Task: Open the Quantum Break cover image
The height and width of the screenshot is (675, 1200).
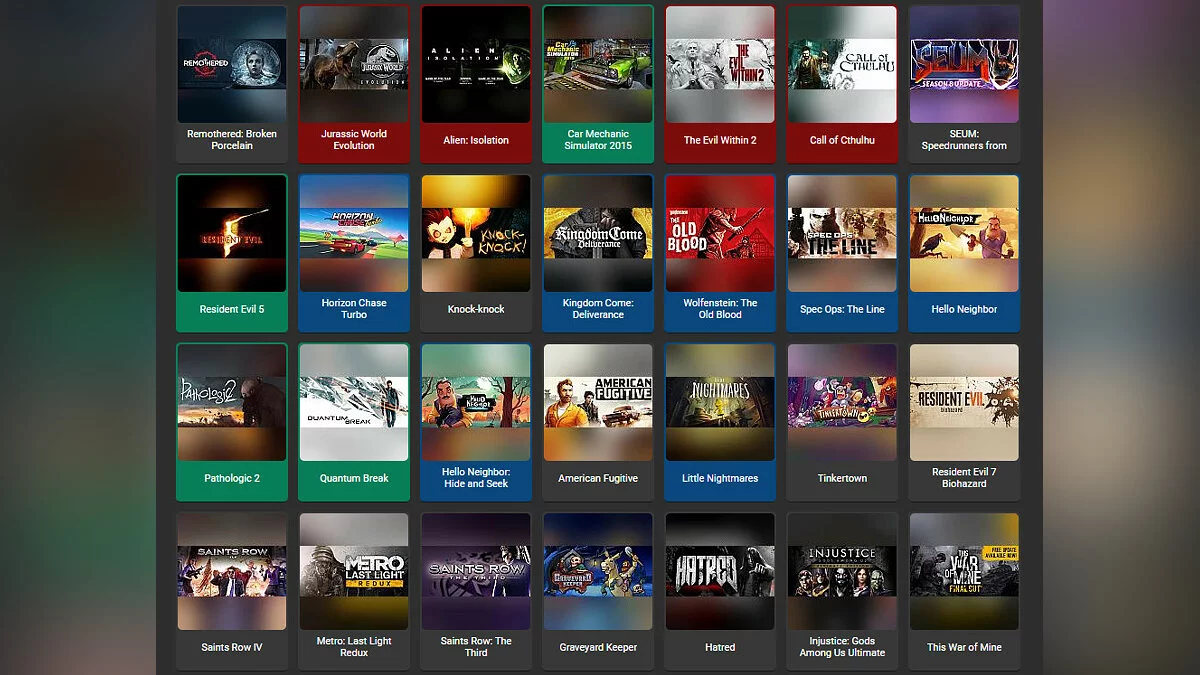Action: (354, 402)
